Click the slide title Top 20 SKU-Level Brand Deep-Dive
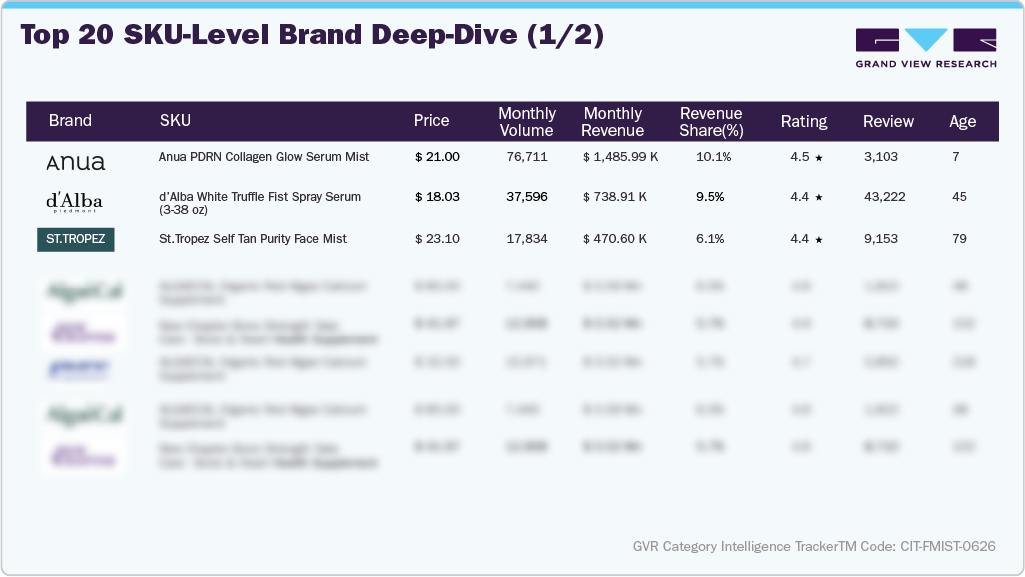1025x577 pixels. coord(312,35)
